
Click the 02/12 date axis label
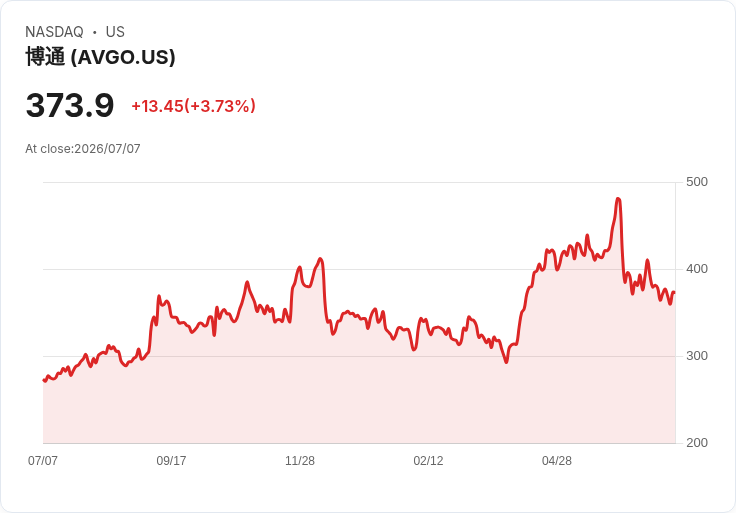coord(428,460)
